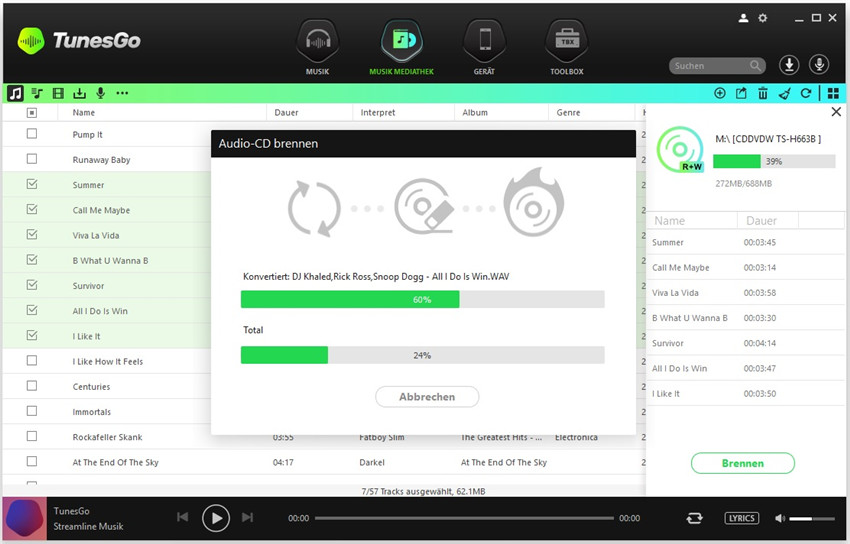Adjust the volume slider
850x544 pixels.
coord(812,519)
